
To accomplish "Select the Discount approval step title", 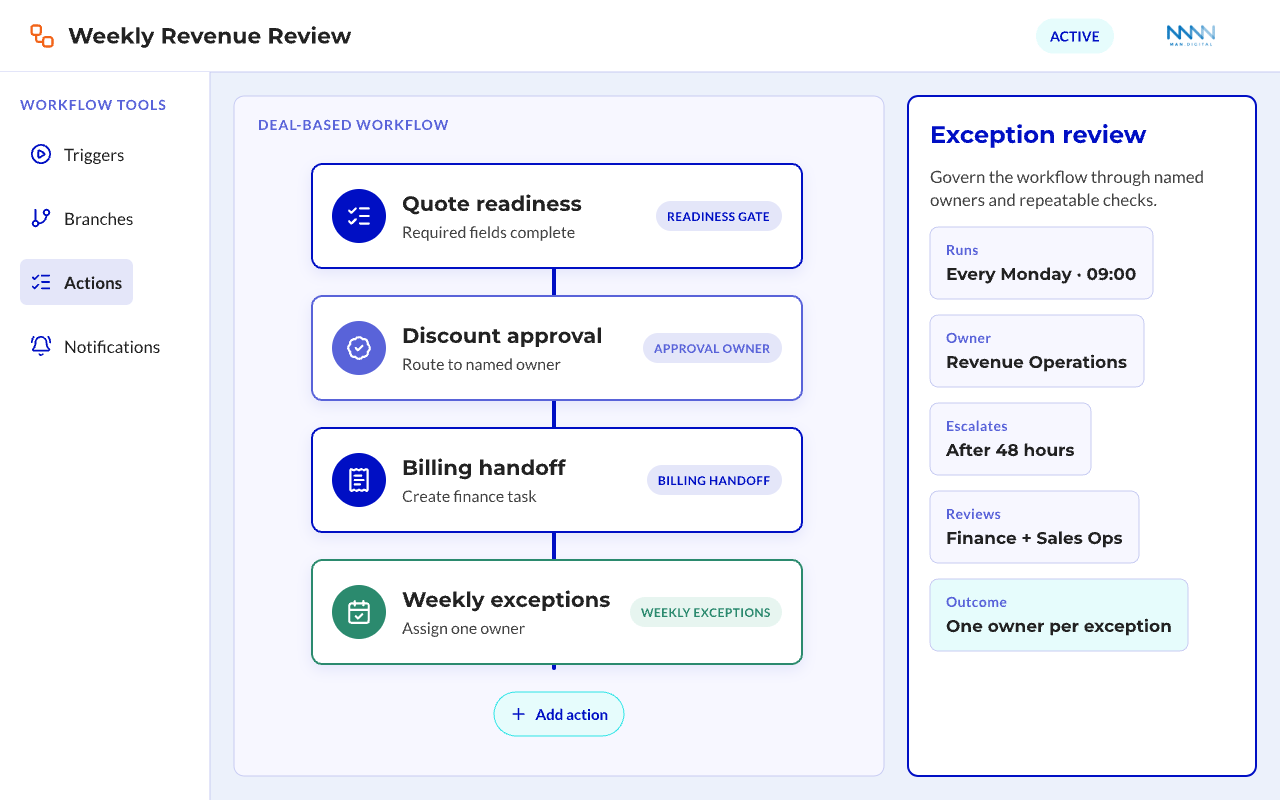I will pyautogui.click(x=502, y=336).
